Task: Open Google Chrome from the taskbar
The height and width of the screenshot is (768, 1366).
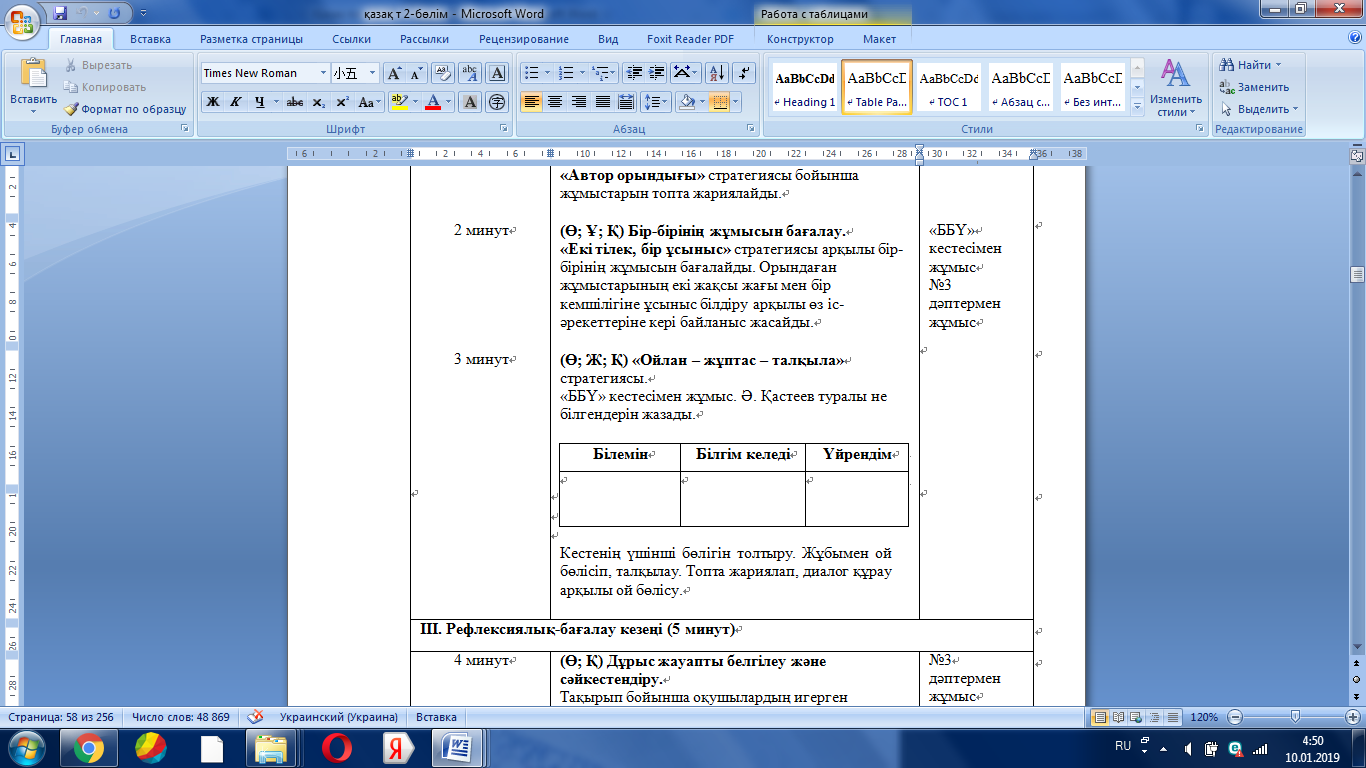Action: click(x=89, y=748)
